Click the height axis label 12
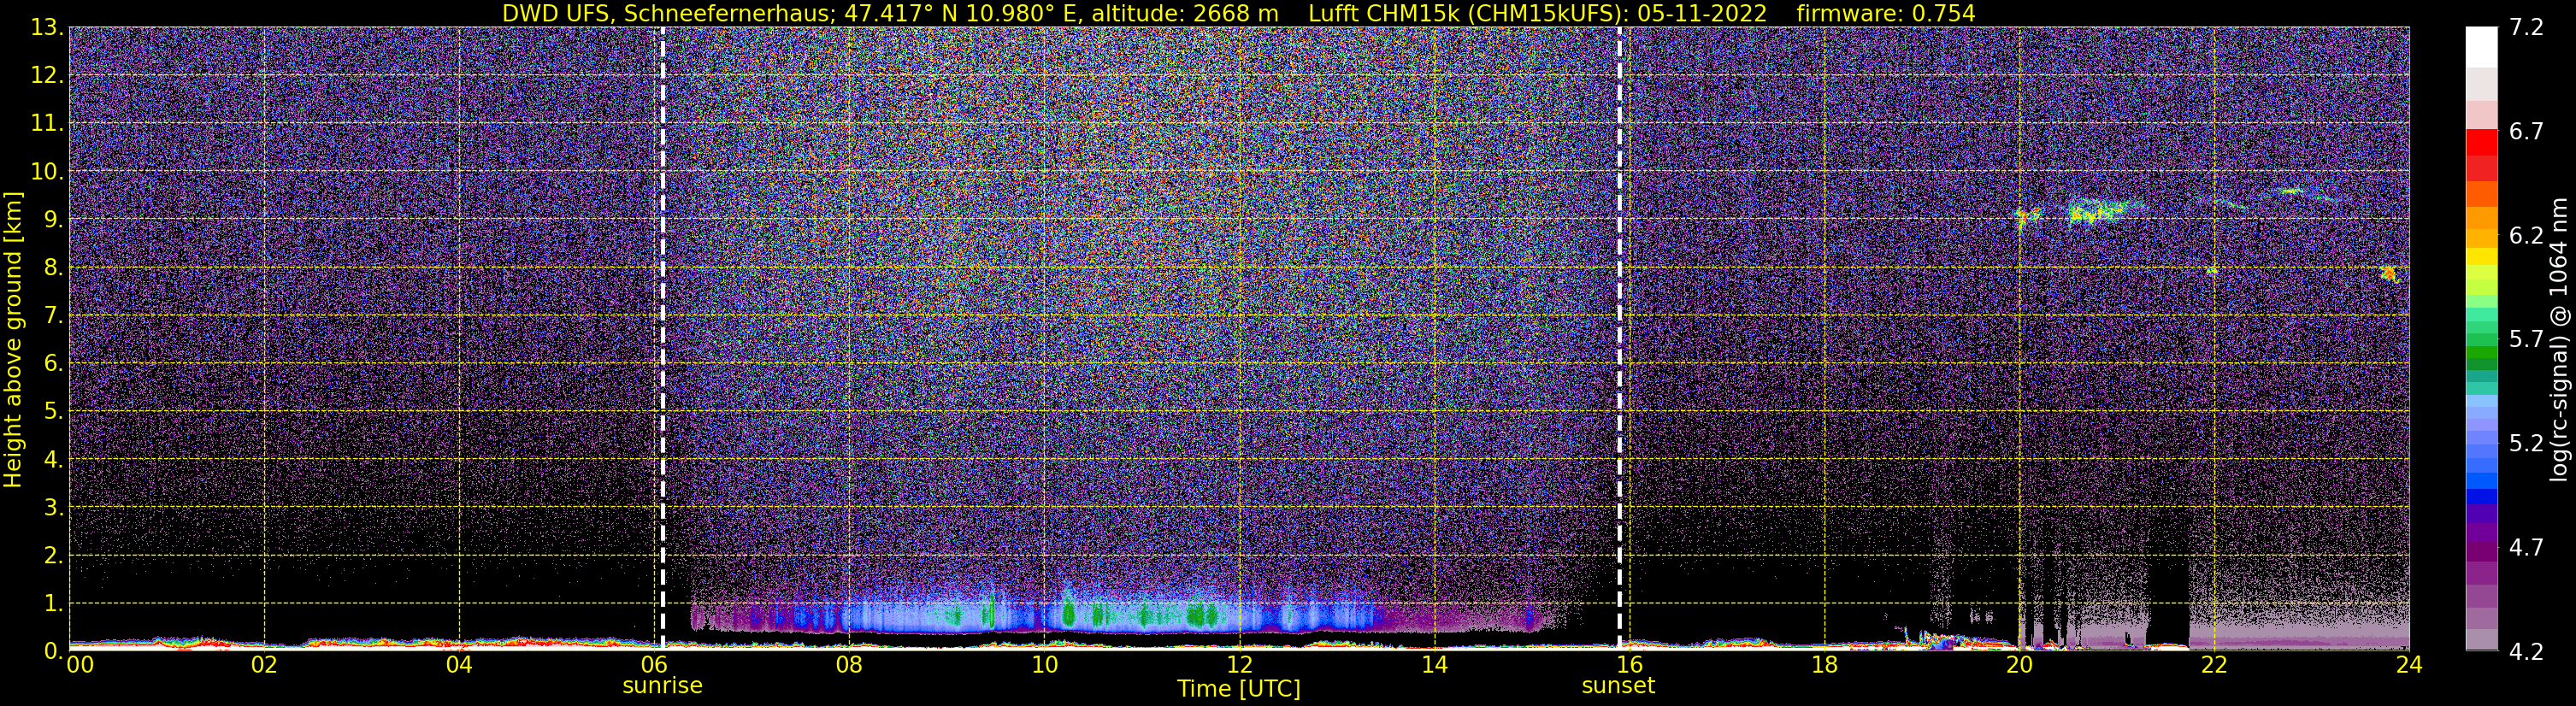The image size is (2576, 706). [x=45, y=76]
